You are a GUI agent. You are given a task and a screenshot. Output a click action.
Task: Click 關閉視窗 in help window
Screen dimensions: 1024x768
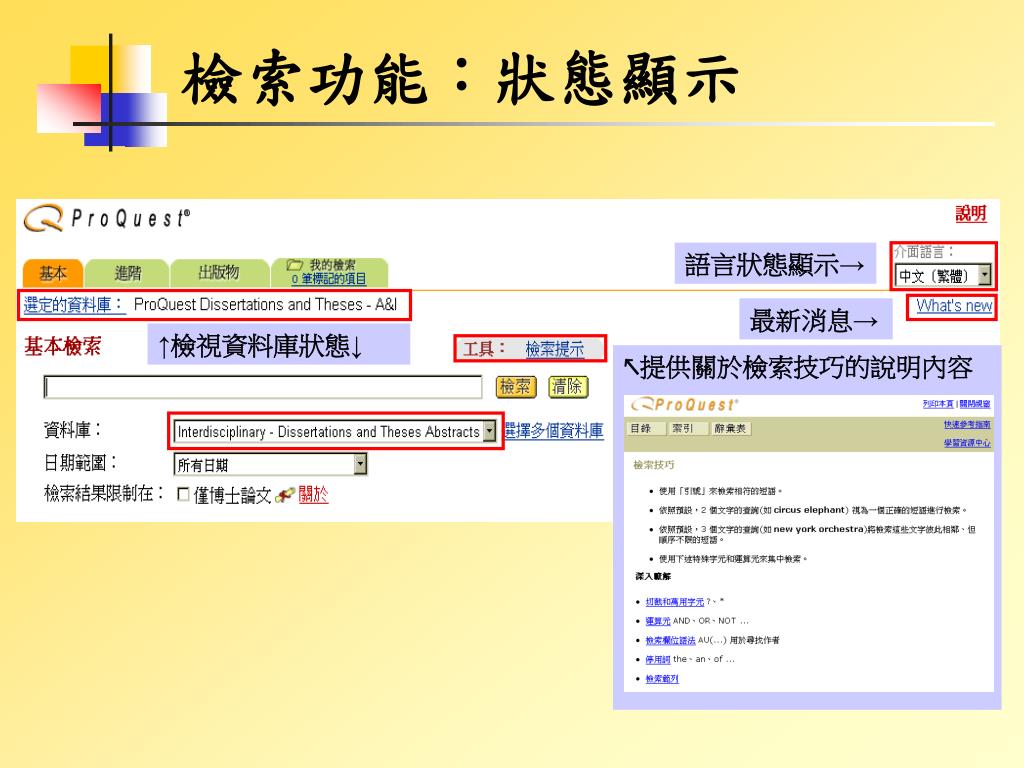(975, 404)
